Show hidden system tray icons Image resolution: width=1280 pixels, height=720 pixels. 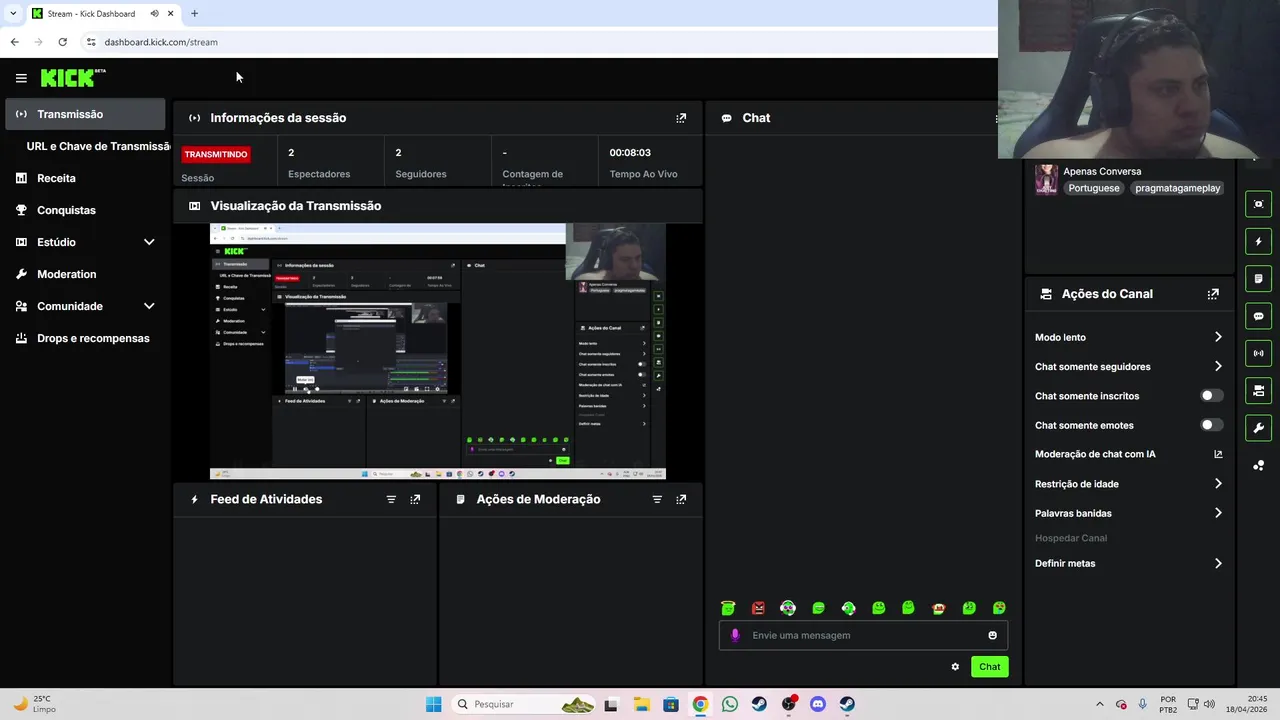click(x=1100, y=704)
